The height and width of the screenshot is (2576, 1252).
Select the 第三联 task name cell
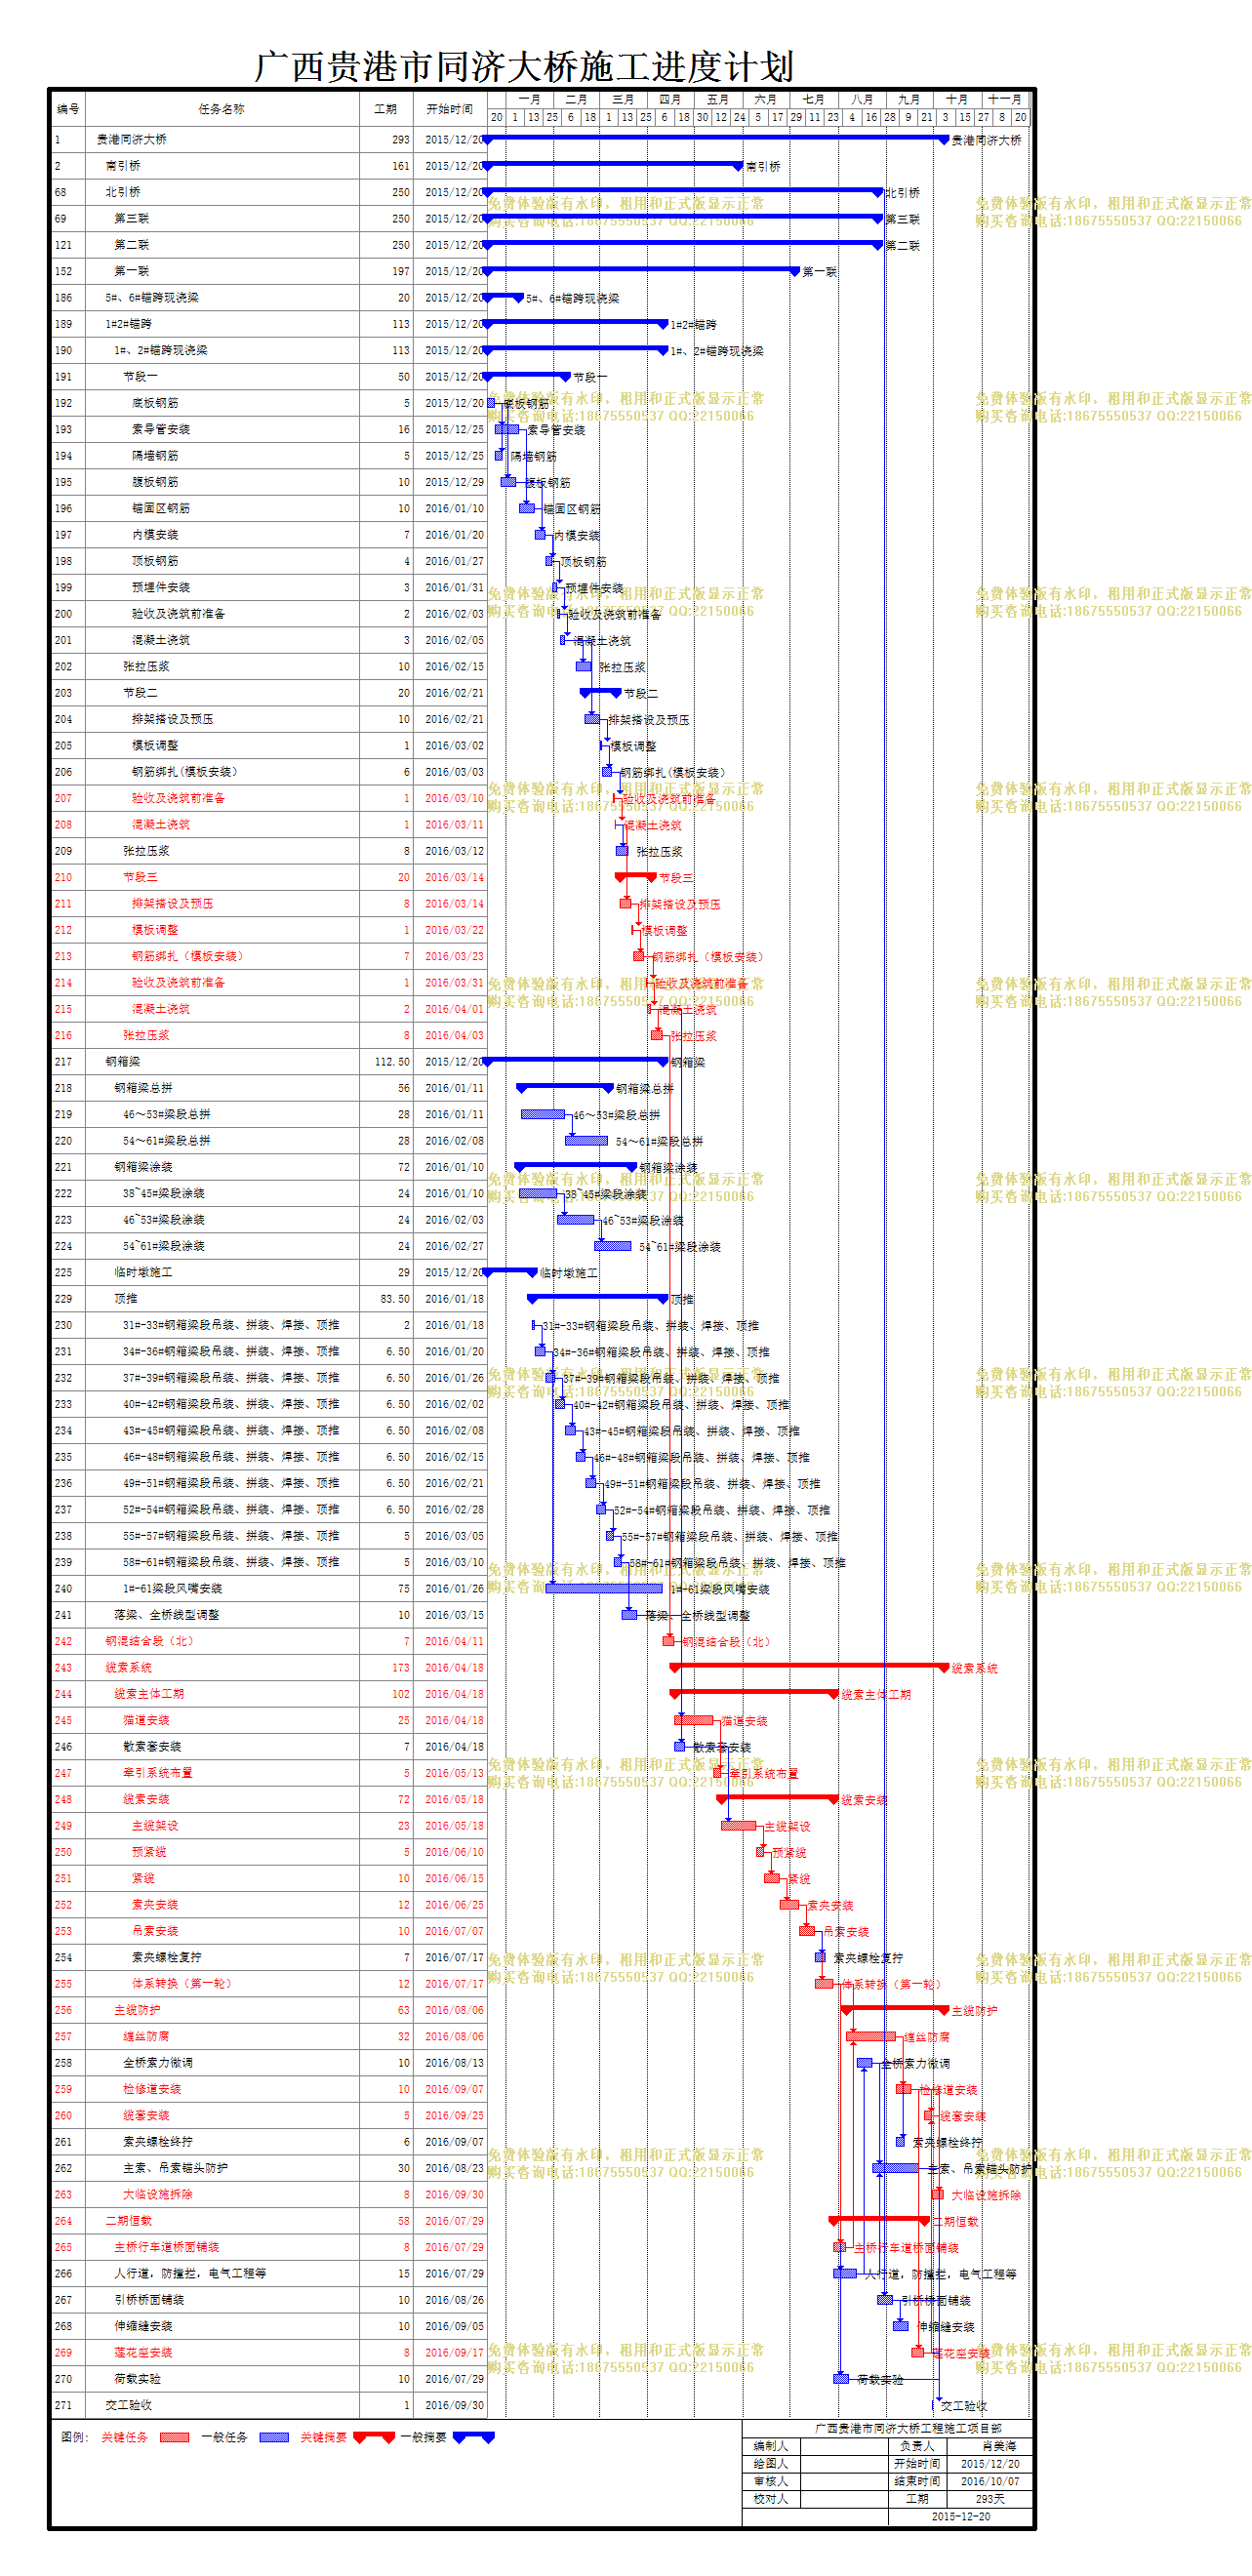click(x=131, y=218)
